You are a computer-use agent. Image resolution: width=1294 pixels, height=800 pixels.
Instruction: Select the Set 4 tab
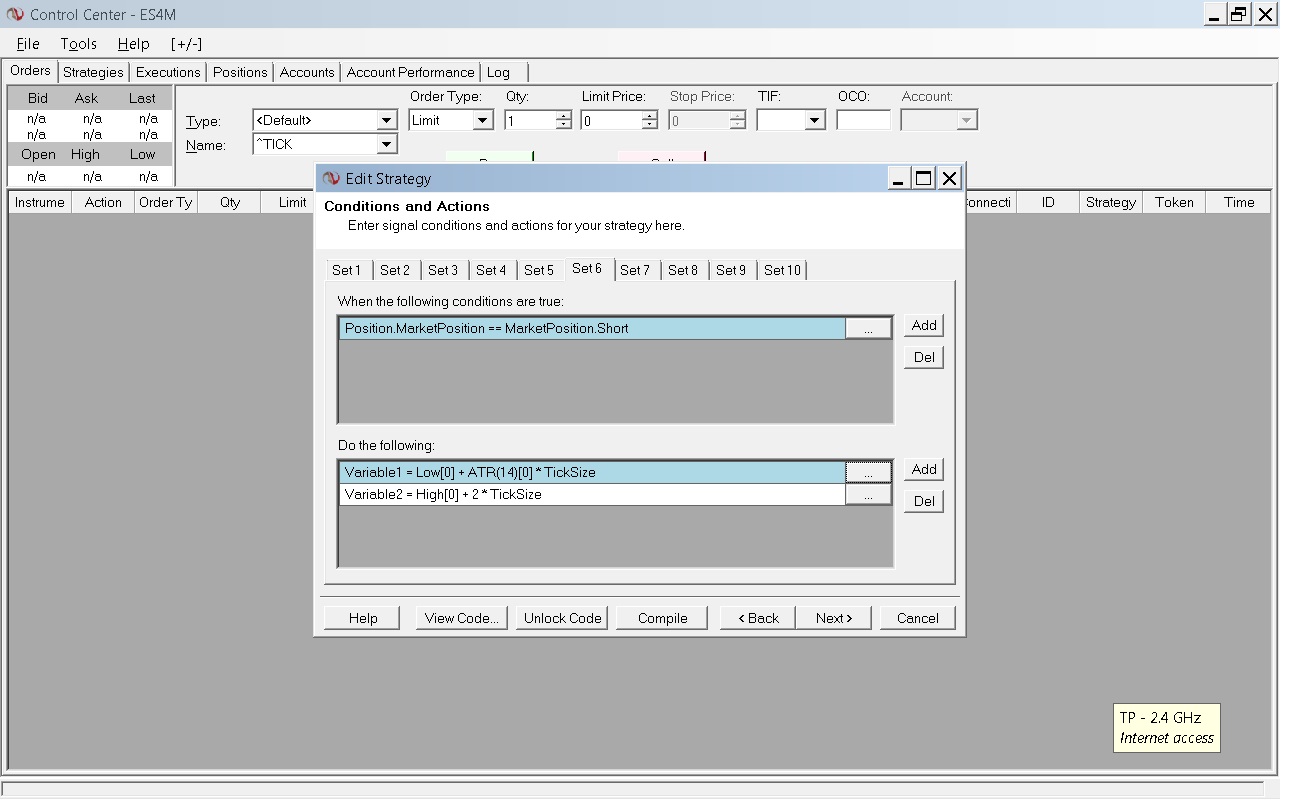tap(491, 270)
